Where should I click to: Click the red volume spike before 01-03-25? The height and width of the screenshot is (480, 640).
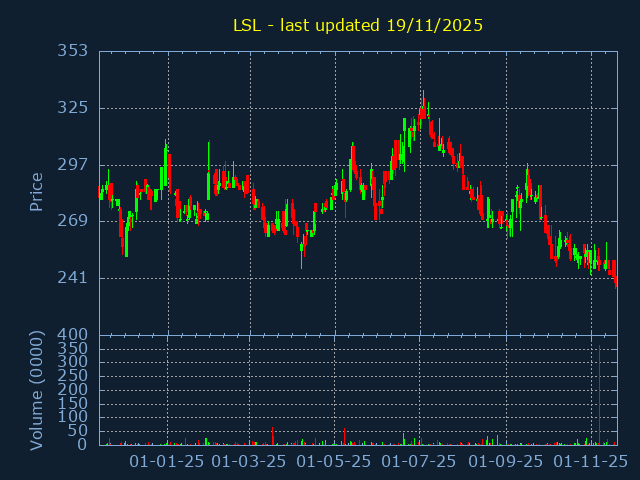click(272, 436)
